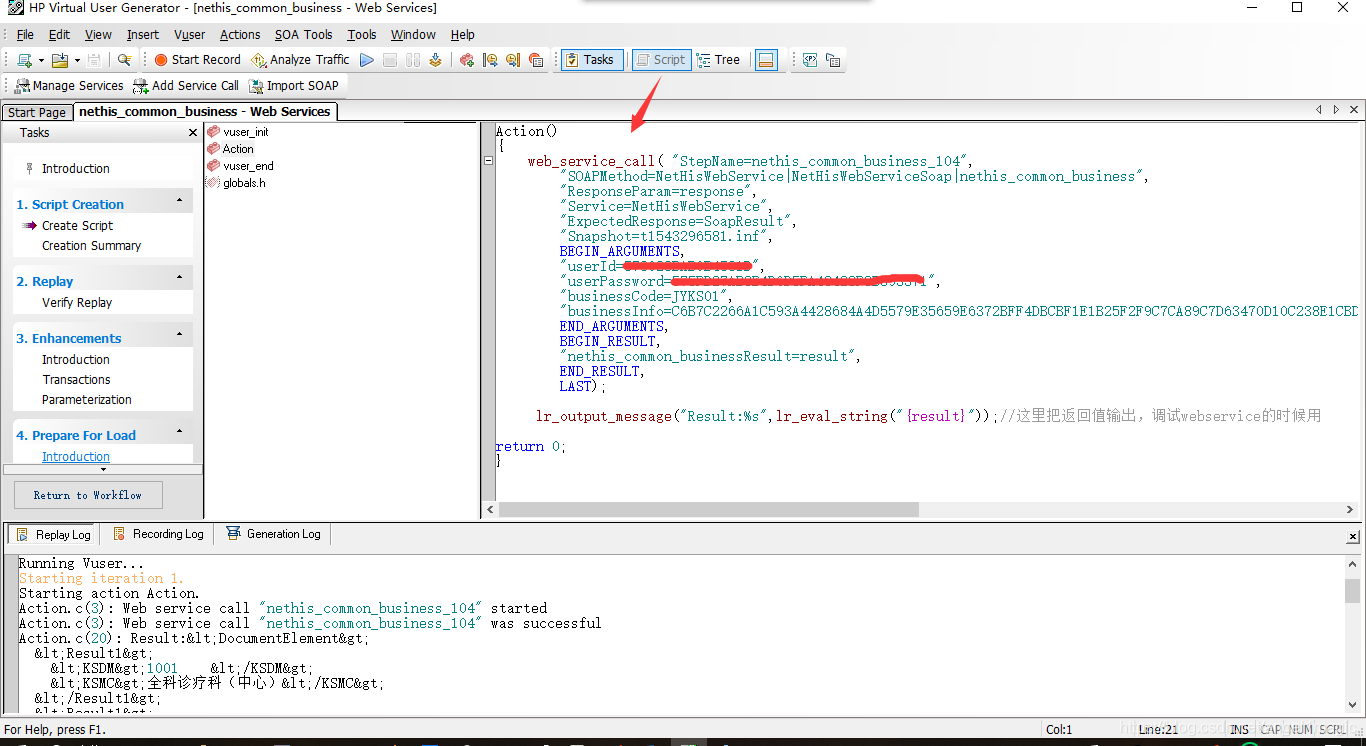Click Add Service Call button
Viewport: 1366px width, 746px height.
(186, 86)
